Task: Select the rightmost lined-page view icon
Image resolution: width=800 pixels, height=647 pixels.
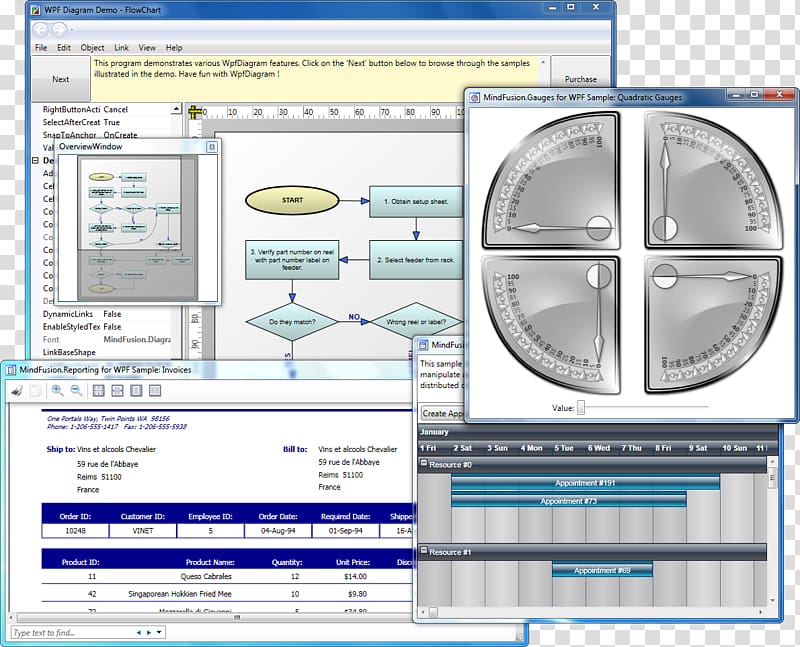Action: point(155,391)
